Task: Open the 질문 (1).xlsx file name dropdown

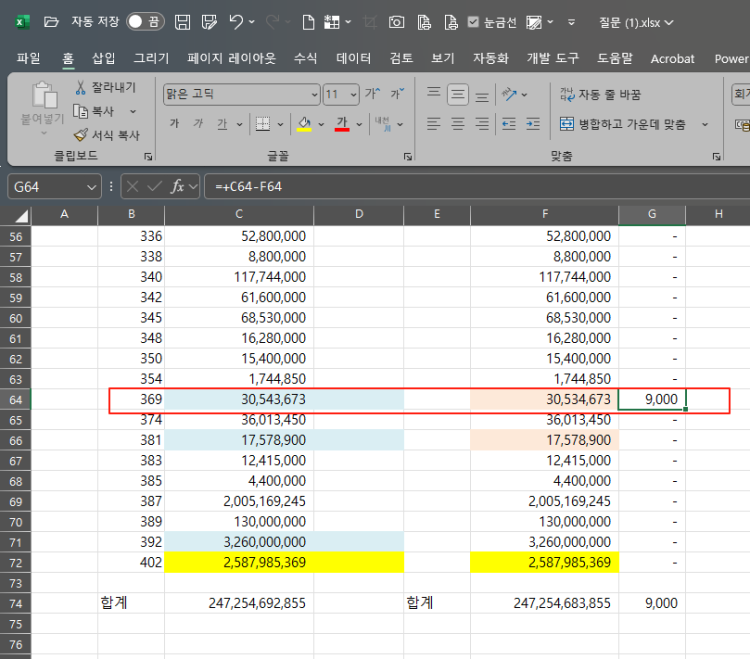Action: [636, 22]
